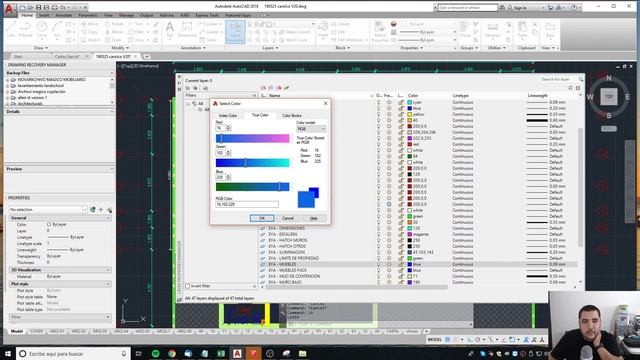
Task: Click the Match Layer button
Action: (293, 40)
